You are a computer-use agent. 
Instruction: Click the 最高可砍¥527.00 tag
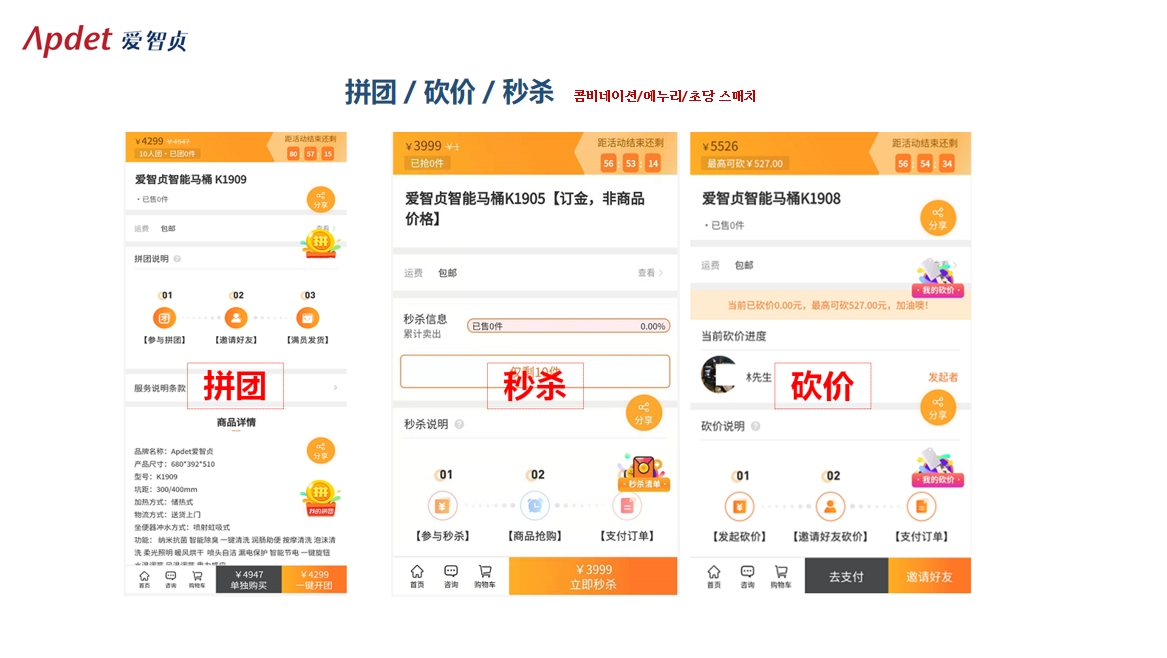[745, 164]
